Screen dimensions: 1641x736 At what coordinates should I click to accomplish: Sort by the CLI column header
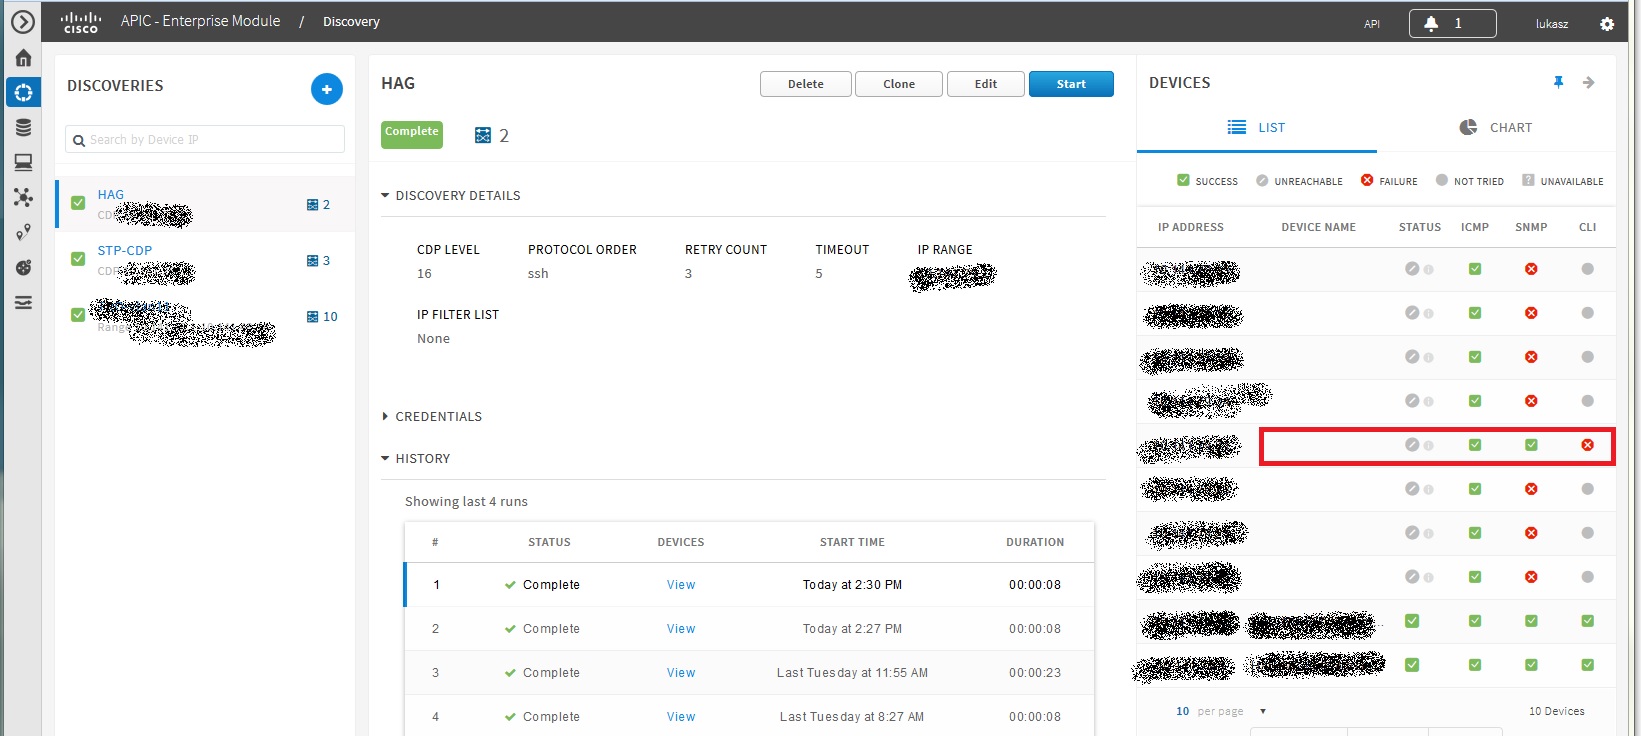[x=1588, y=227]
